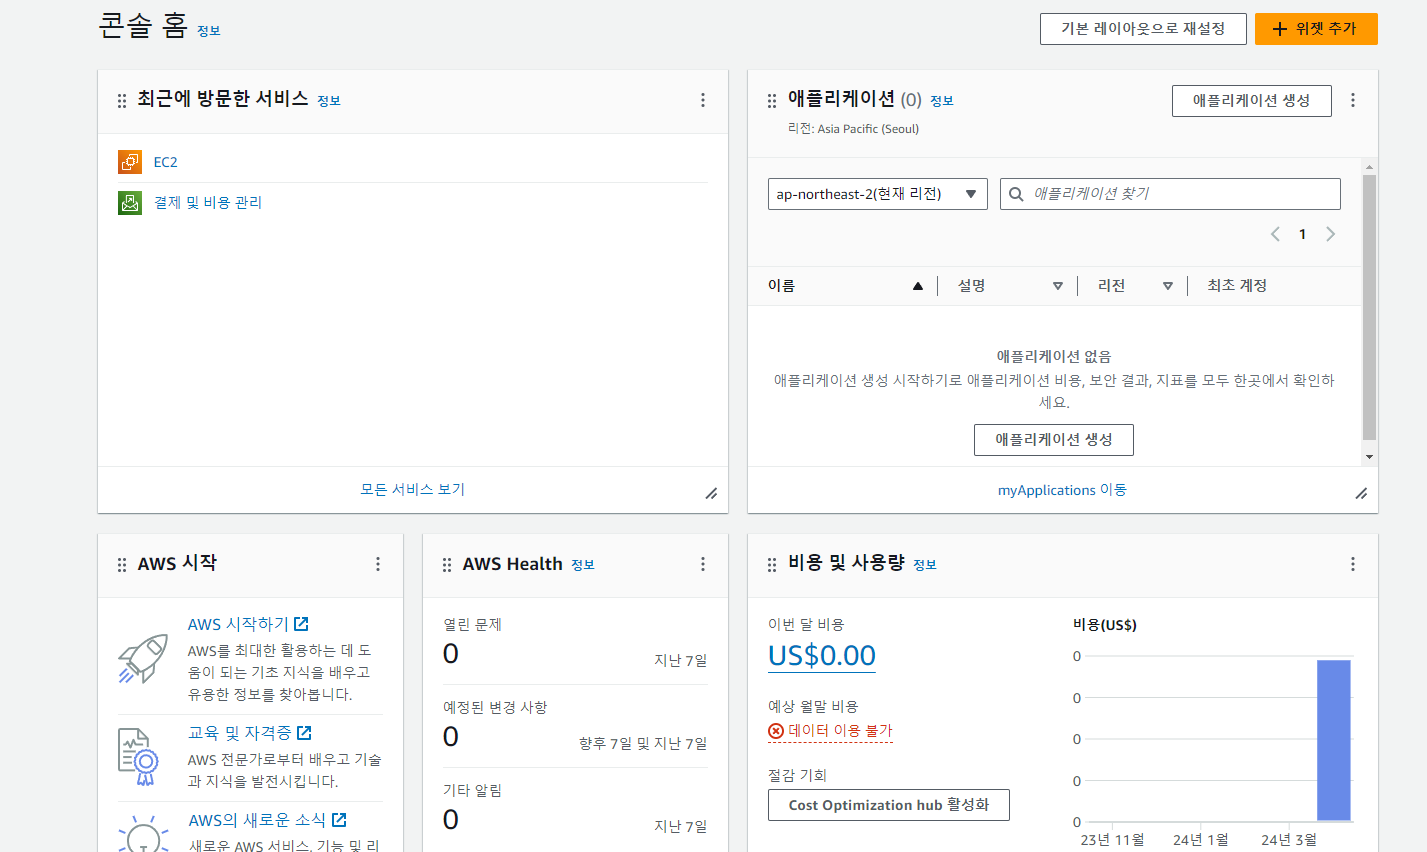Open myApplications 이동 link
The height and width of the screenshot is (852, 1427).
1062,490
